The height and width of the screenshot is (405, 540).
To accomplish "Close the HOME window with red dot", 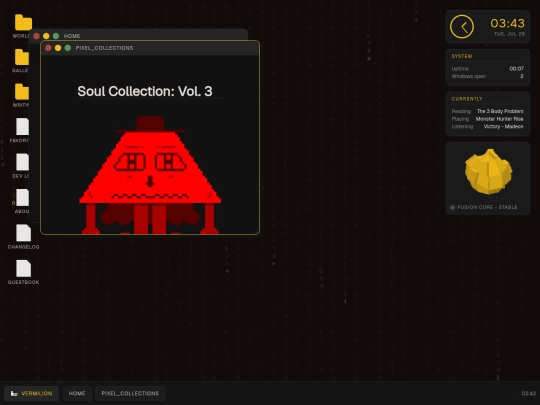I will coord(37,36).
